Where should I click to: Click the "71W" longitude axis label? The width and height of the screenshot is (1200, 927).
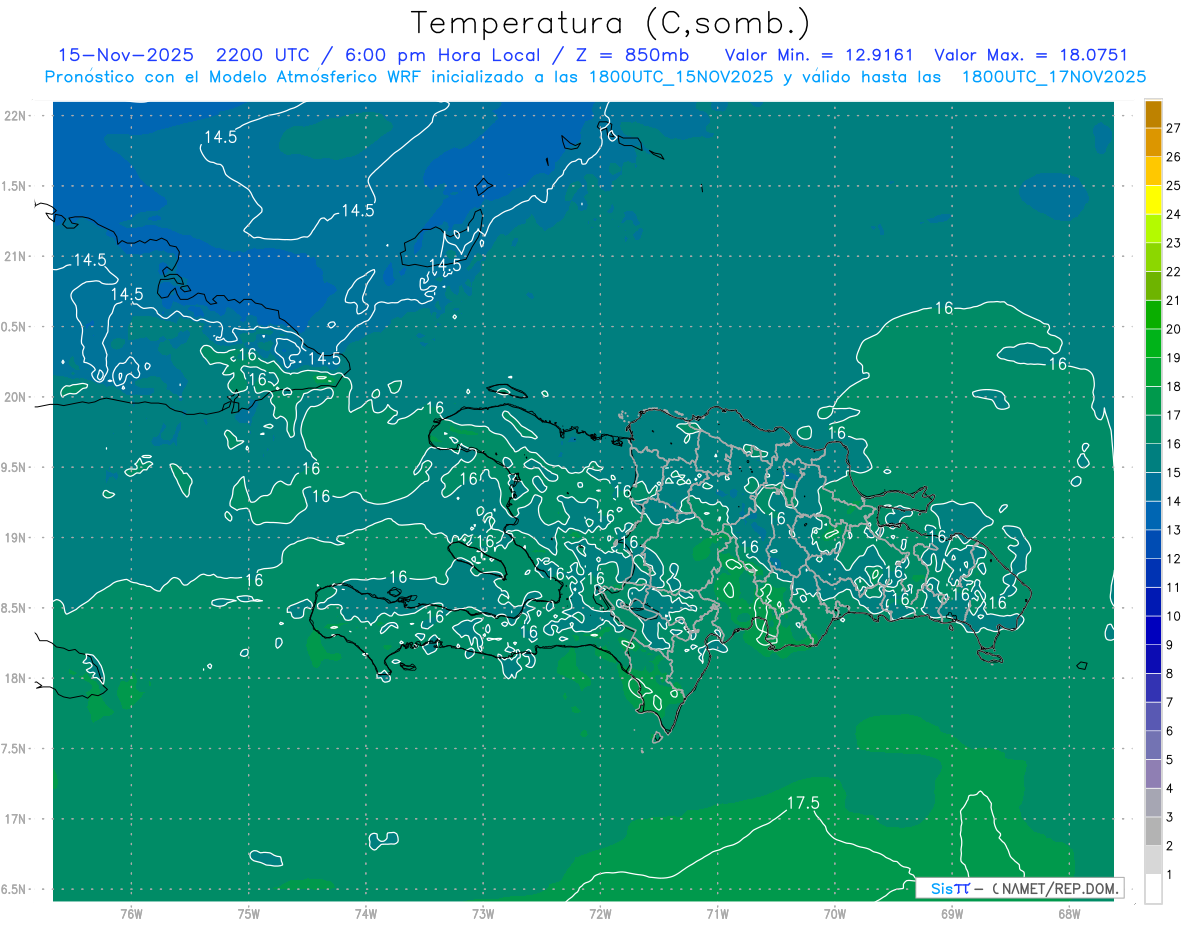tap(717, 913)
